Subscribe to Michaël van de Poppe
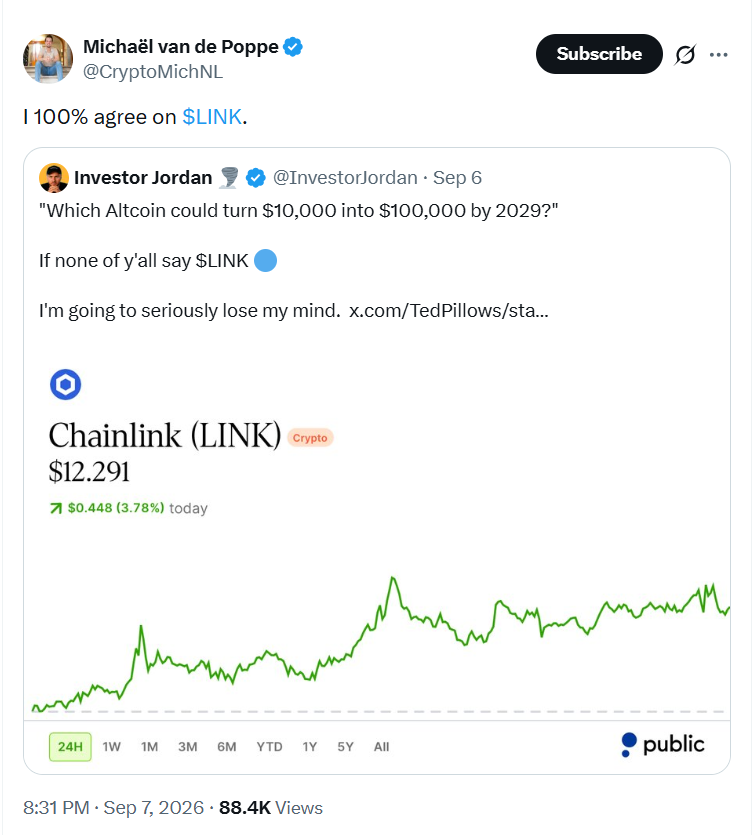The width and height of the screenshot is (755, 835). pos(599,54)
